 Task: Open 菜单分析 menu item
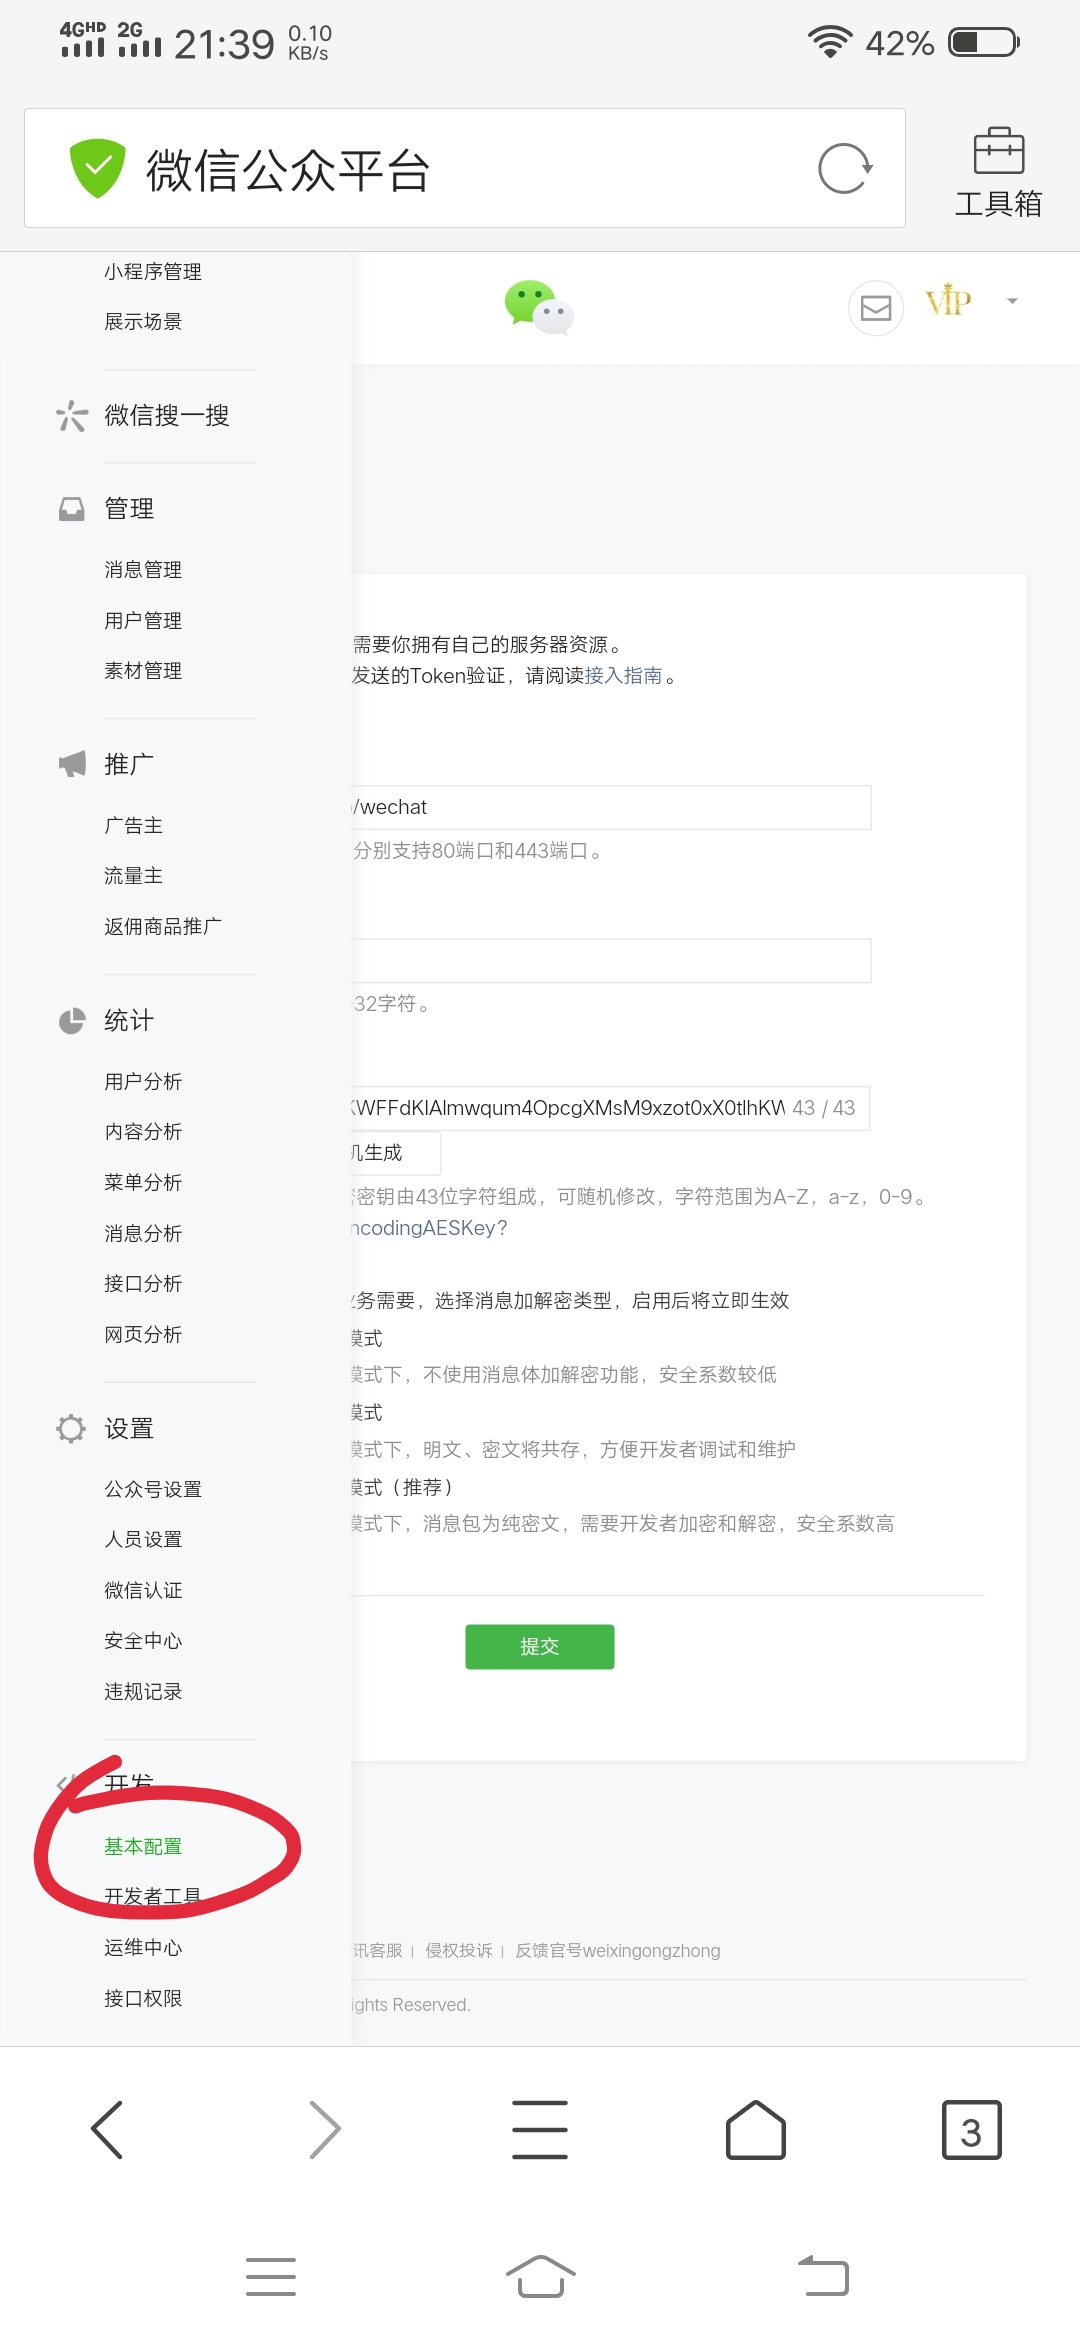point(143,1183)
